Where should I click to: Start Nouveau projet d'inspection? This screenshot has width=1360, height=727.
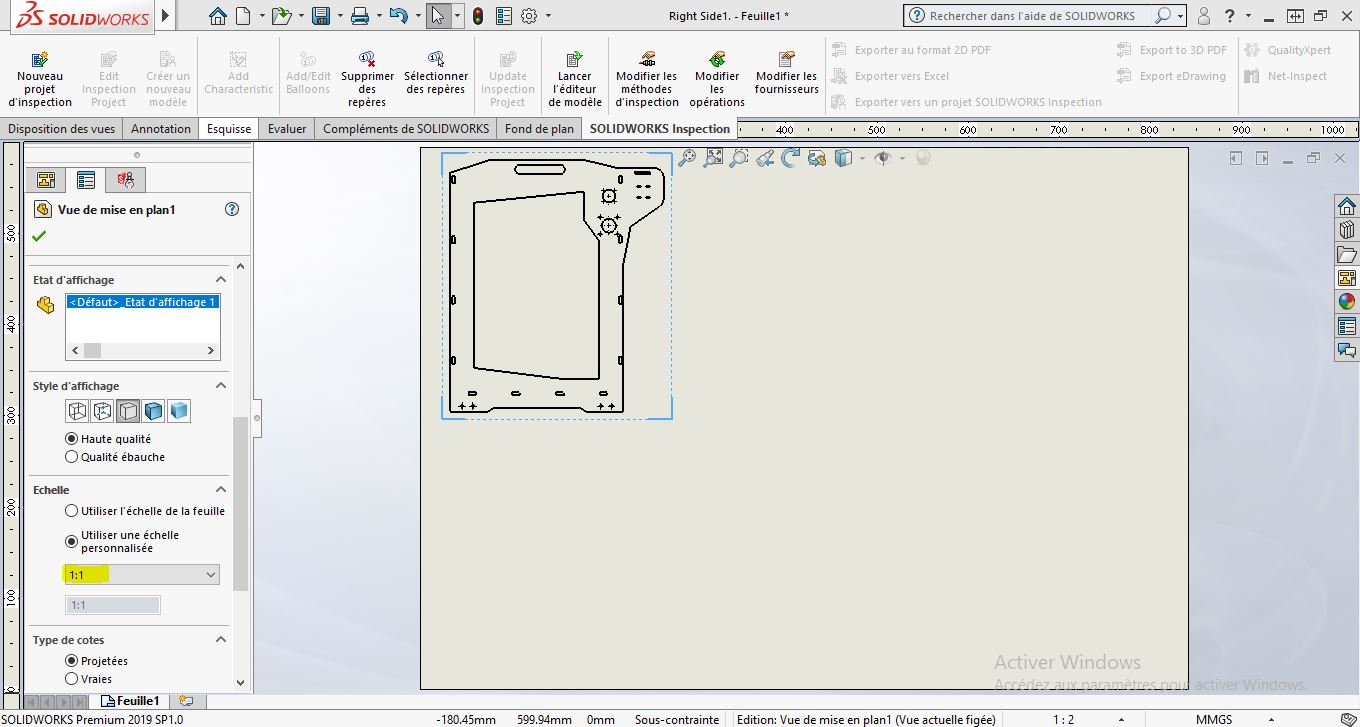coord(40,79)
